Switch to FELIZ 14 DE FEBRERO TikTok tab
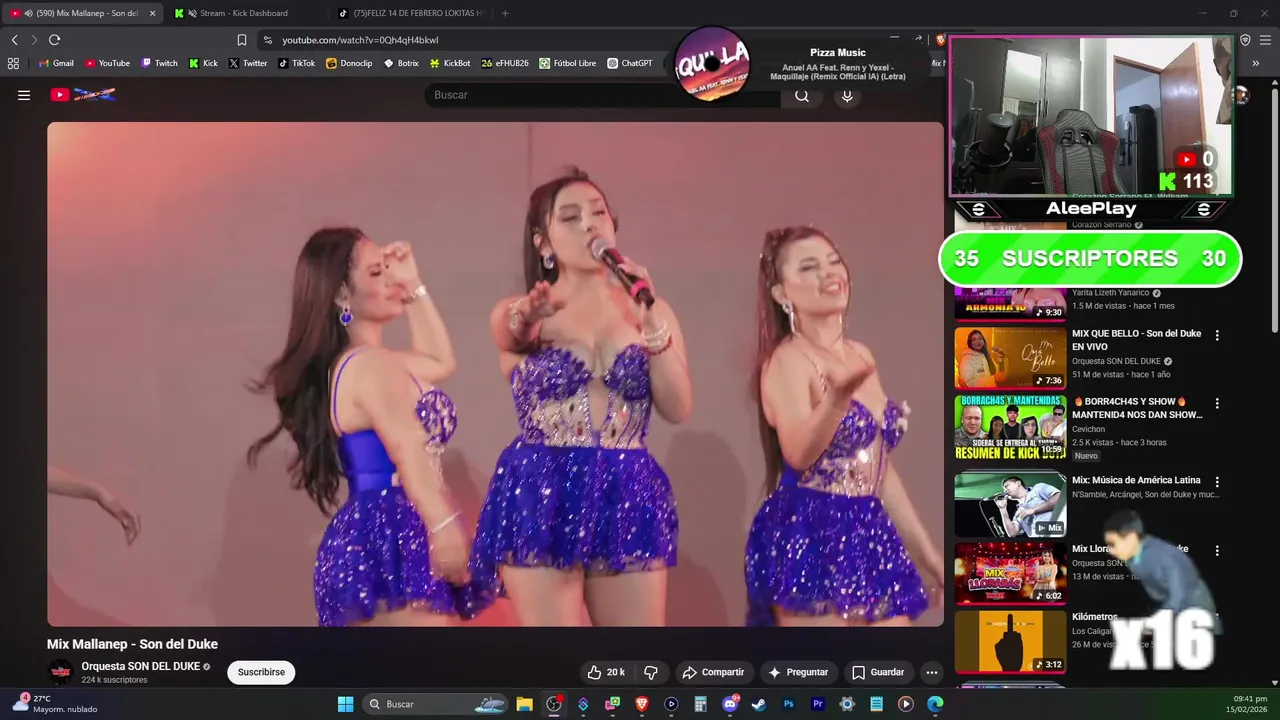This screenshot has width=1280, height=720. pyautogui.click(x=412, y=13)
